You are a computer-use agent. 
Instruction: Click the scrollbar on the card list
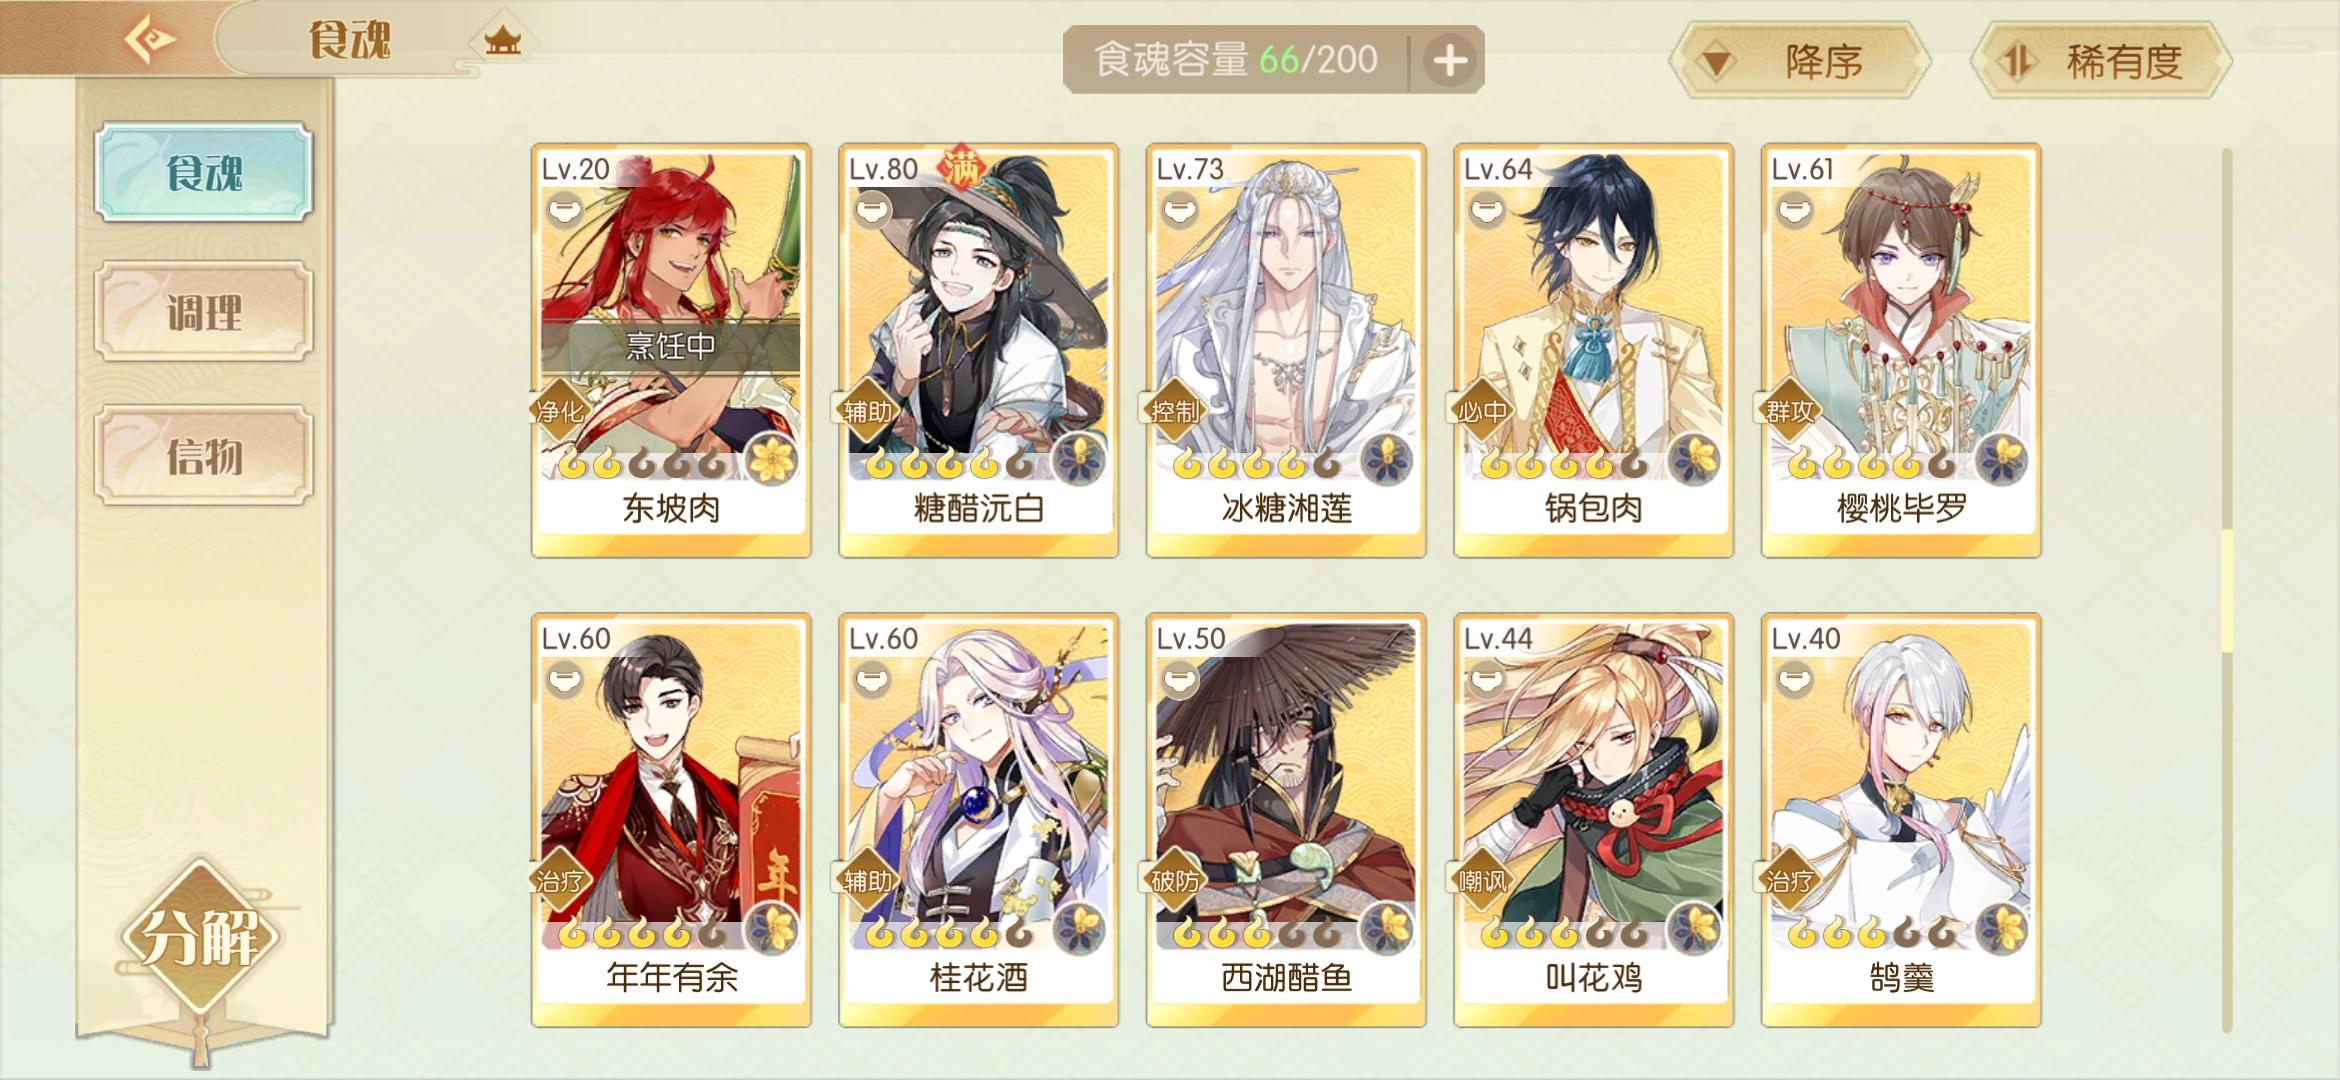coord(2227,590)
